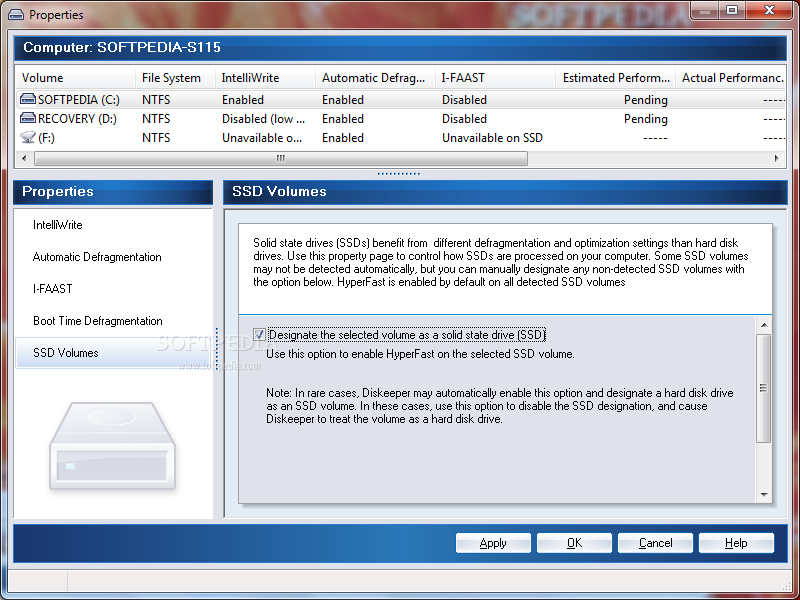Open Boot Time Defragmentation page
800x600 pixels.
pyautogui.click(x=98, y=321)
